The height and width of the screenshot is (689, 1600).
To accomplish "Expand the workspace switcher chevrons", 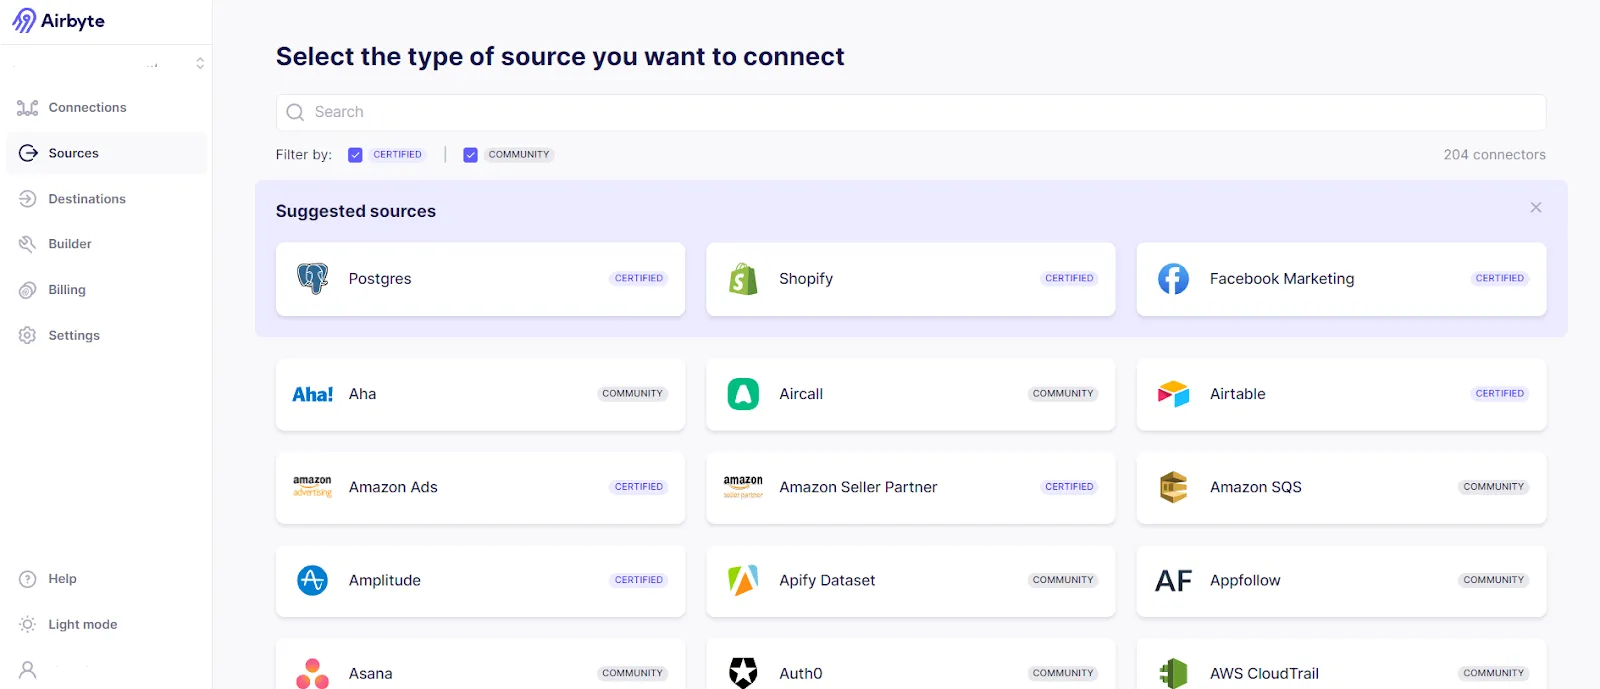I will 200,63.
